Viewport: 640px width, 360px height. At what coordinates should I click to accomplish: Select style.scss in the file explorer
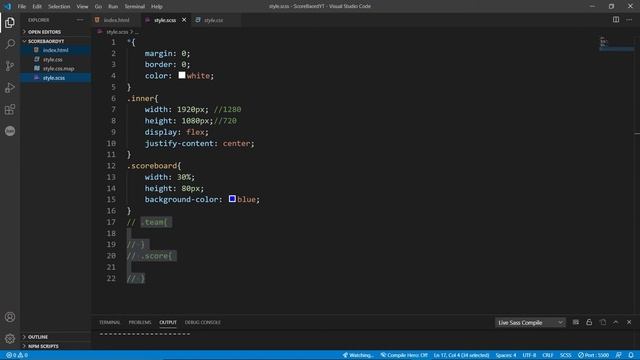point(56,78)
